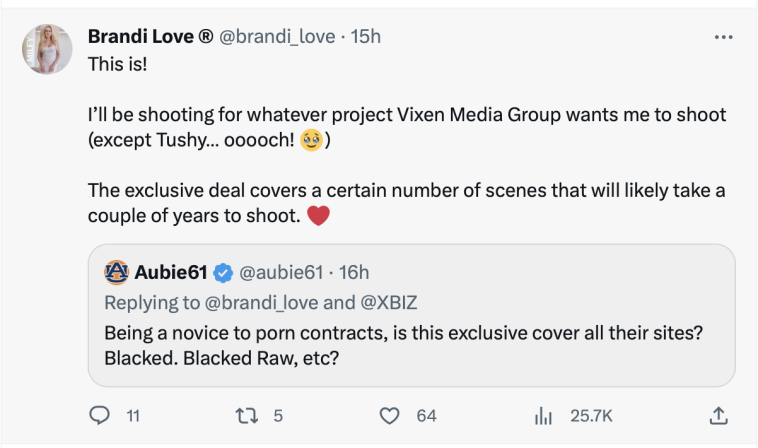The image size is (758, 448).
Task: Click the 64 likes count
Action: [x=426, y=415]
